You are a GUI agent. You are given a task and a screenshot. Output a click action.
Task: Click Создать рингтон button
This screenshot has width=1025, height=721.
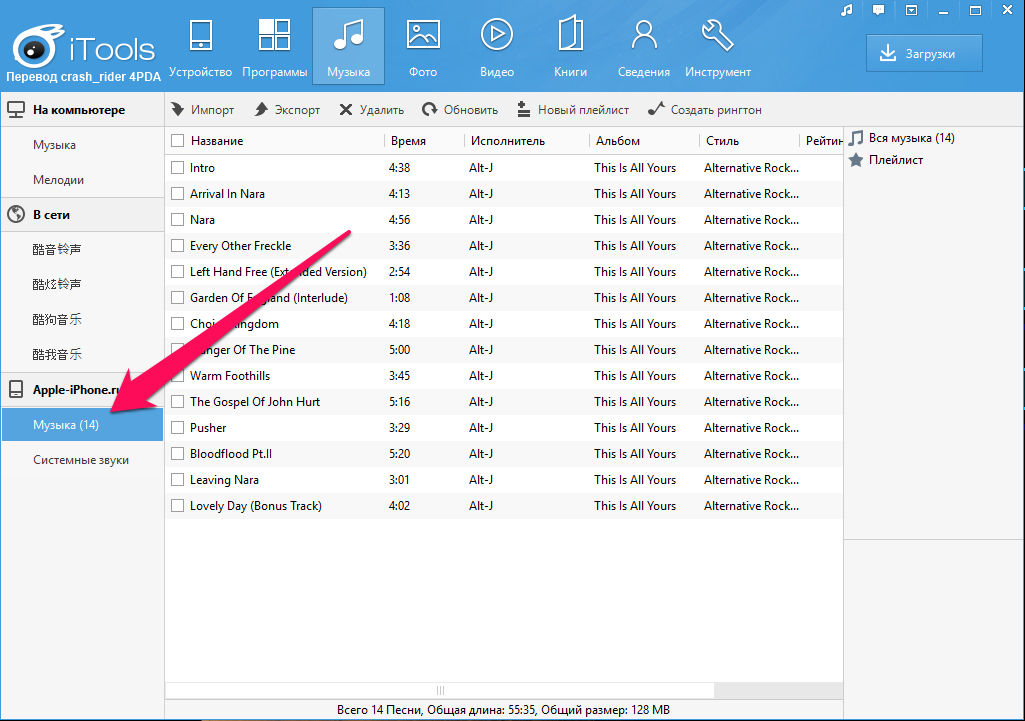[705, 110]
